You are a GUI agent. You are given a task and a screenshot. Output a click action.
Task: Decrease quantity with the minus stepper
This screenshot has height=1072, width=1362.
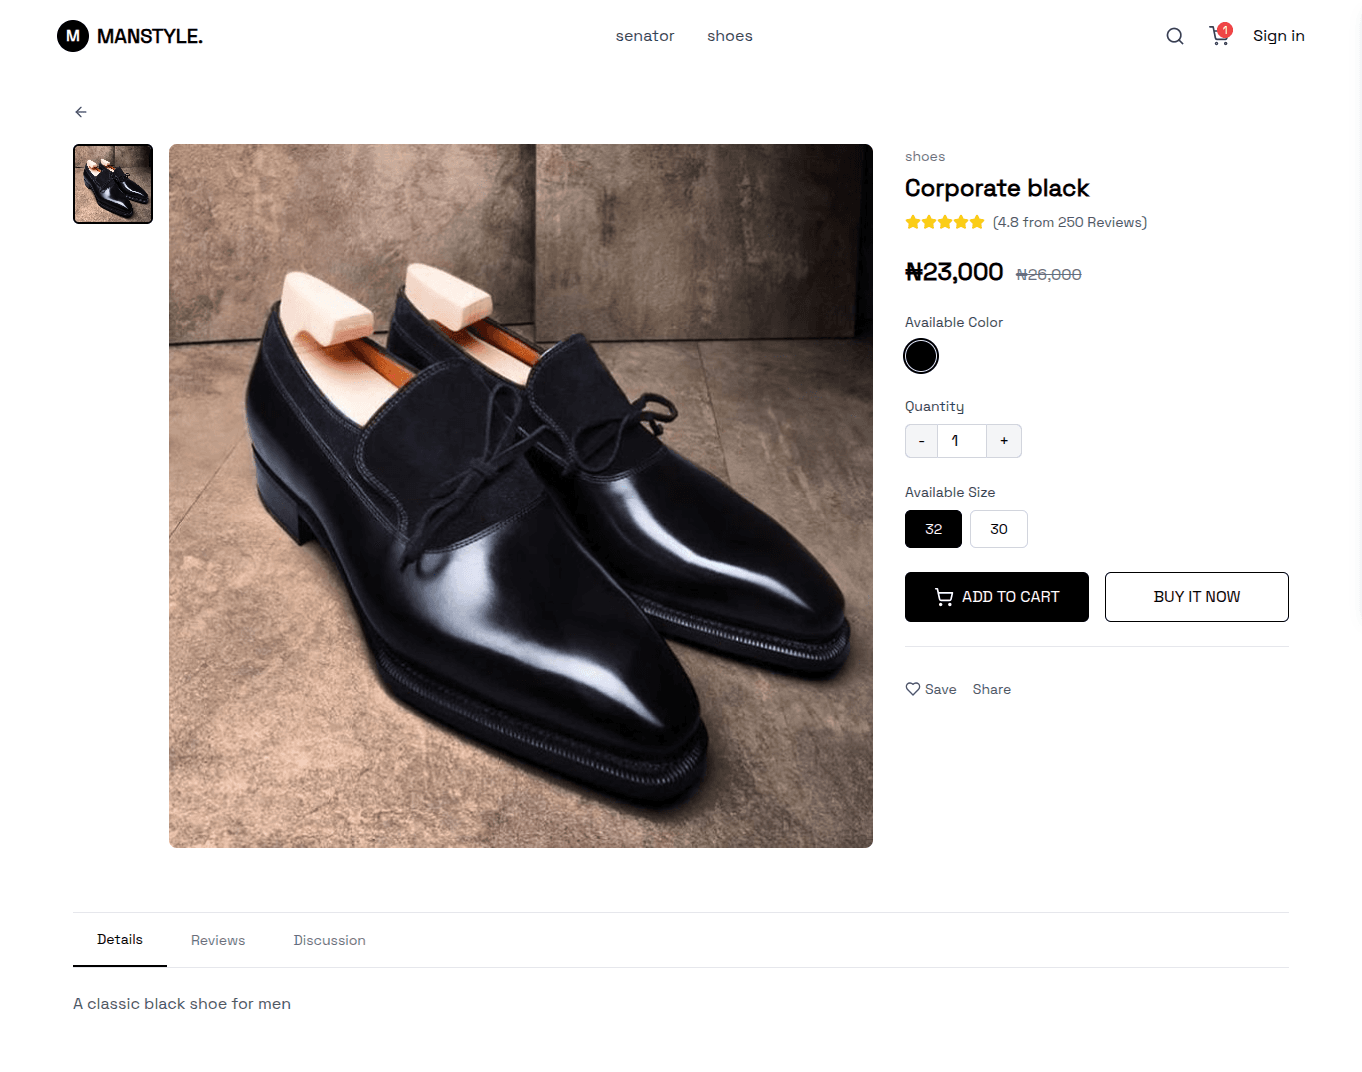(x=921, y=441)
